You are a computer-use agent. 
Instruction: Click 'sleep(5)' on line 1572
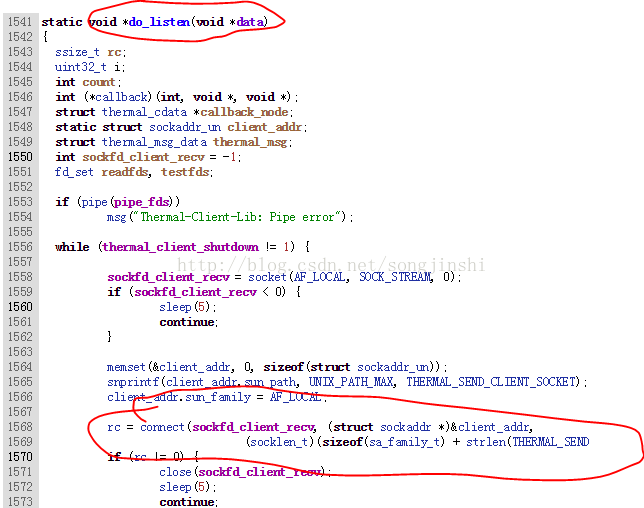coord(185,487)
